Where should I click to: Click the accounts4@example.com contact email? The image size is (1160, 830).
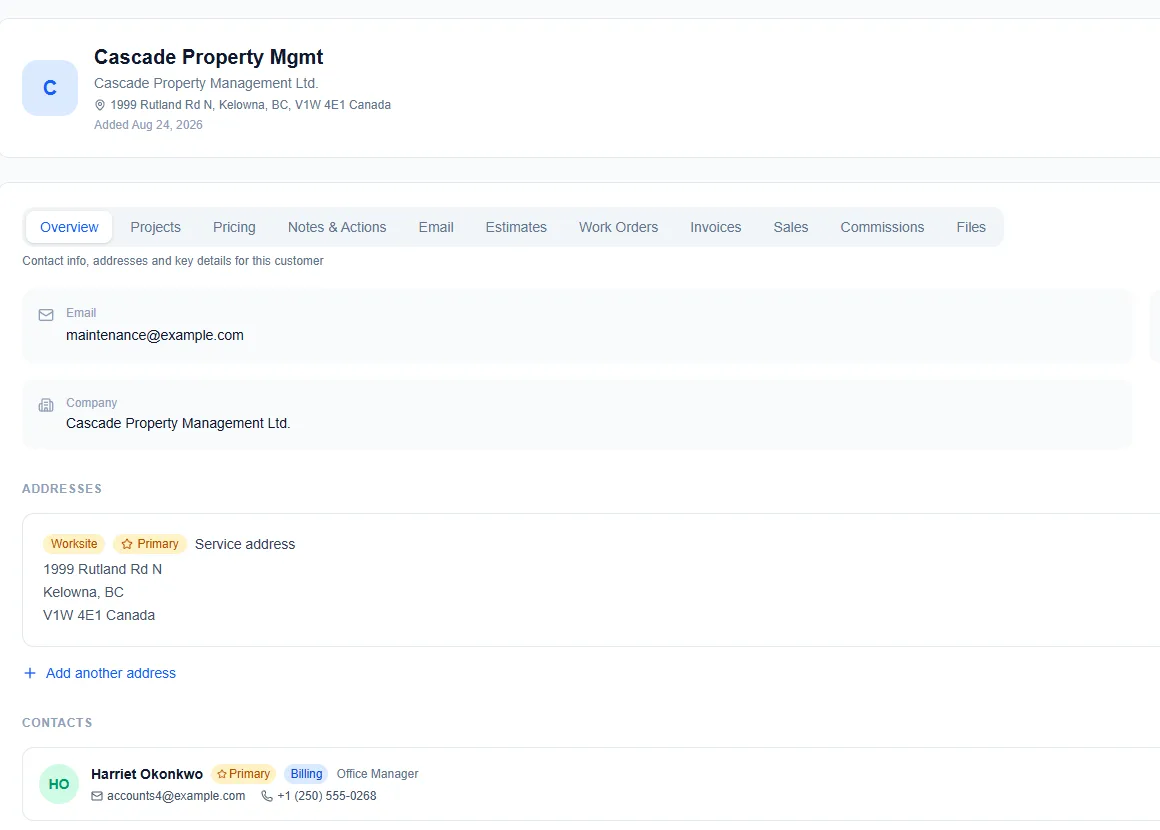[x=176, y=796]
